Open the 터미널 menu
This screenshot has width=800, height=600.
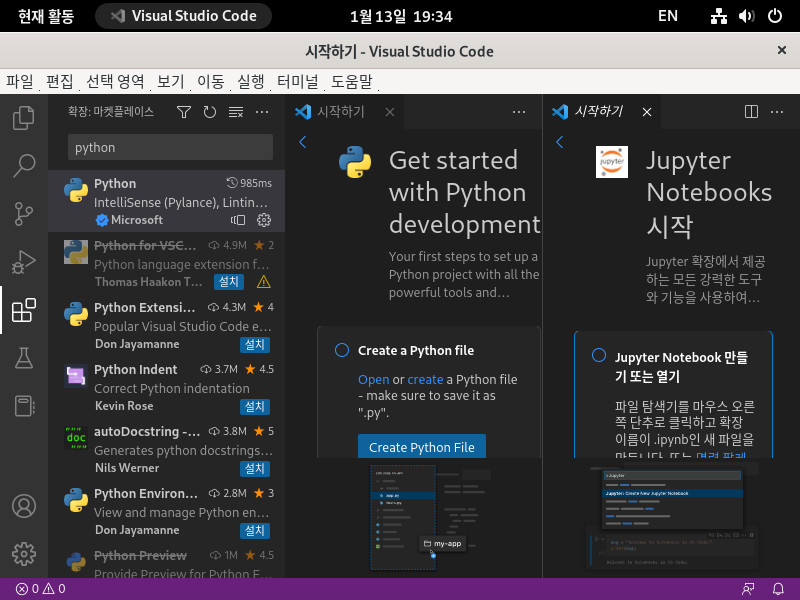tap(298, 81)
